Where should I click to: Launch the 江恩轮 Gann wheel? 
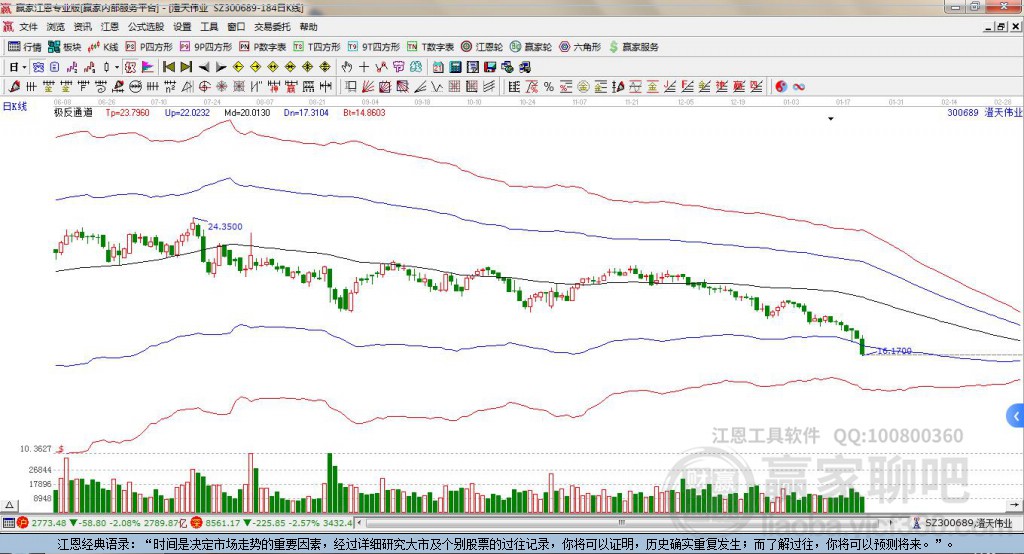[x=482, y=46]
